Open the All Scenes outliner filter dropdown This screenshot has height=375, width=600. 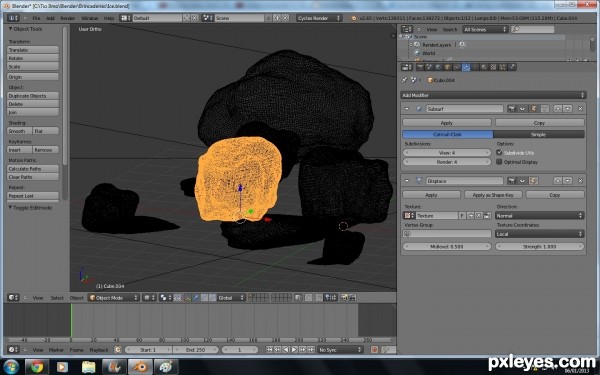pyautogui.click(x=485, y=29)
